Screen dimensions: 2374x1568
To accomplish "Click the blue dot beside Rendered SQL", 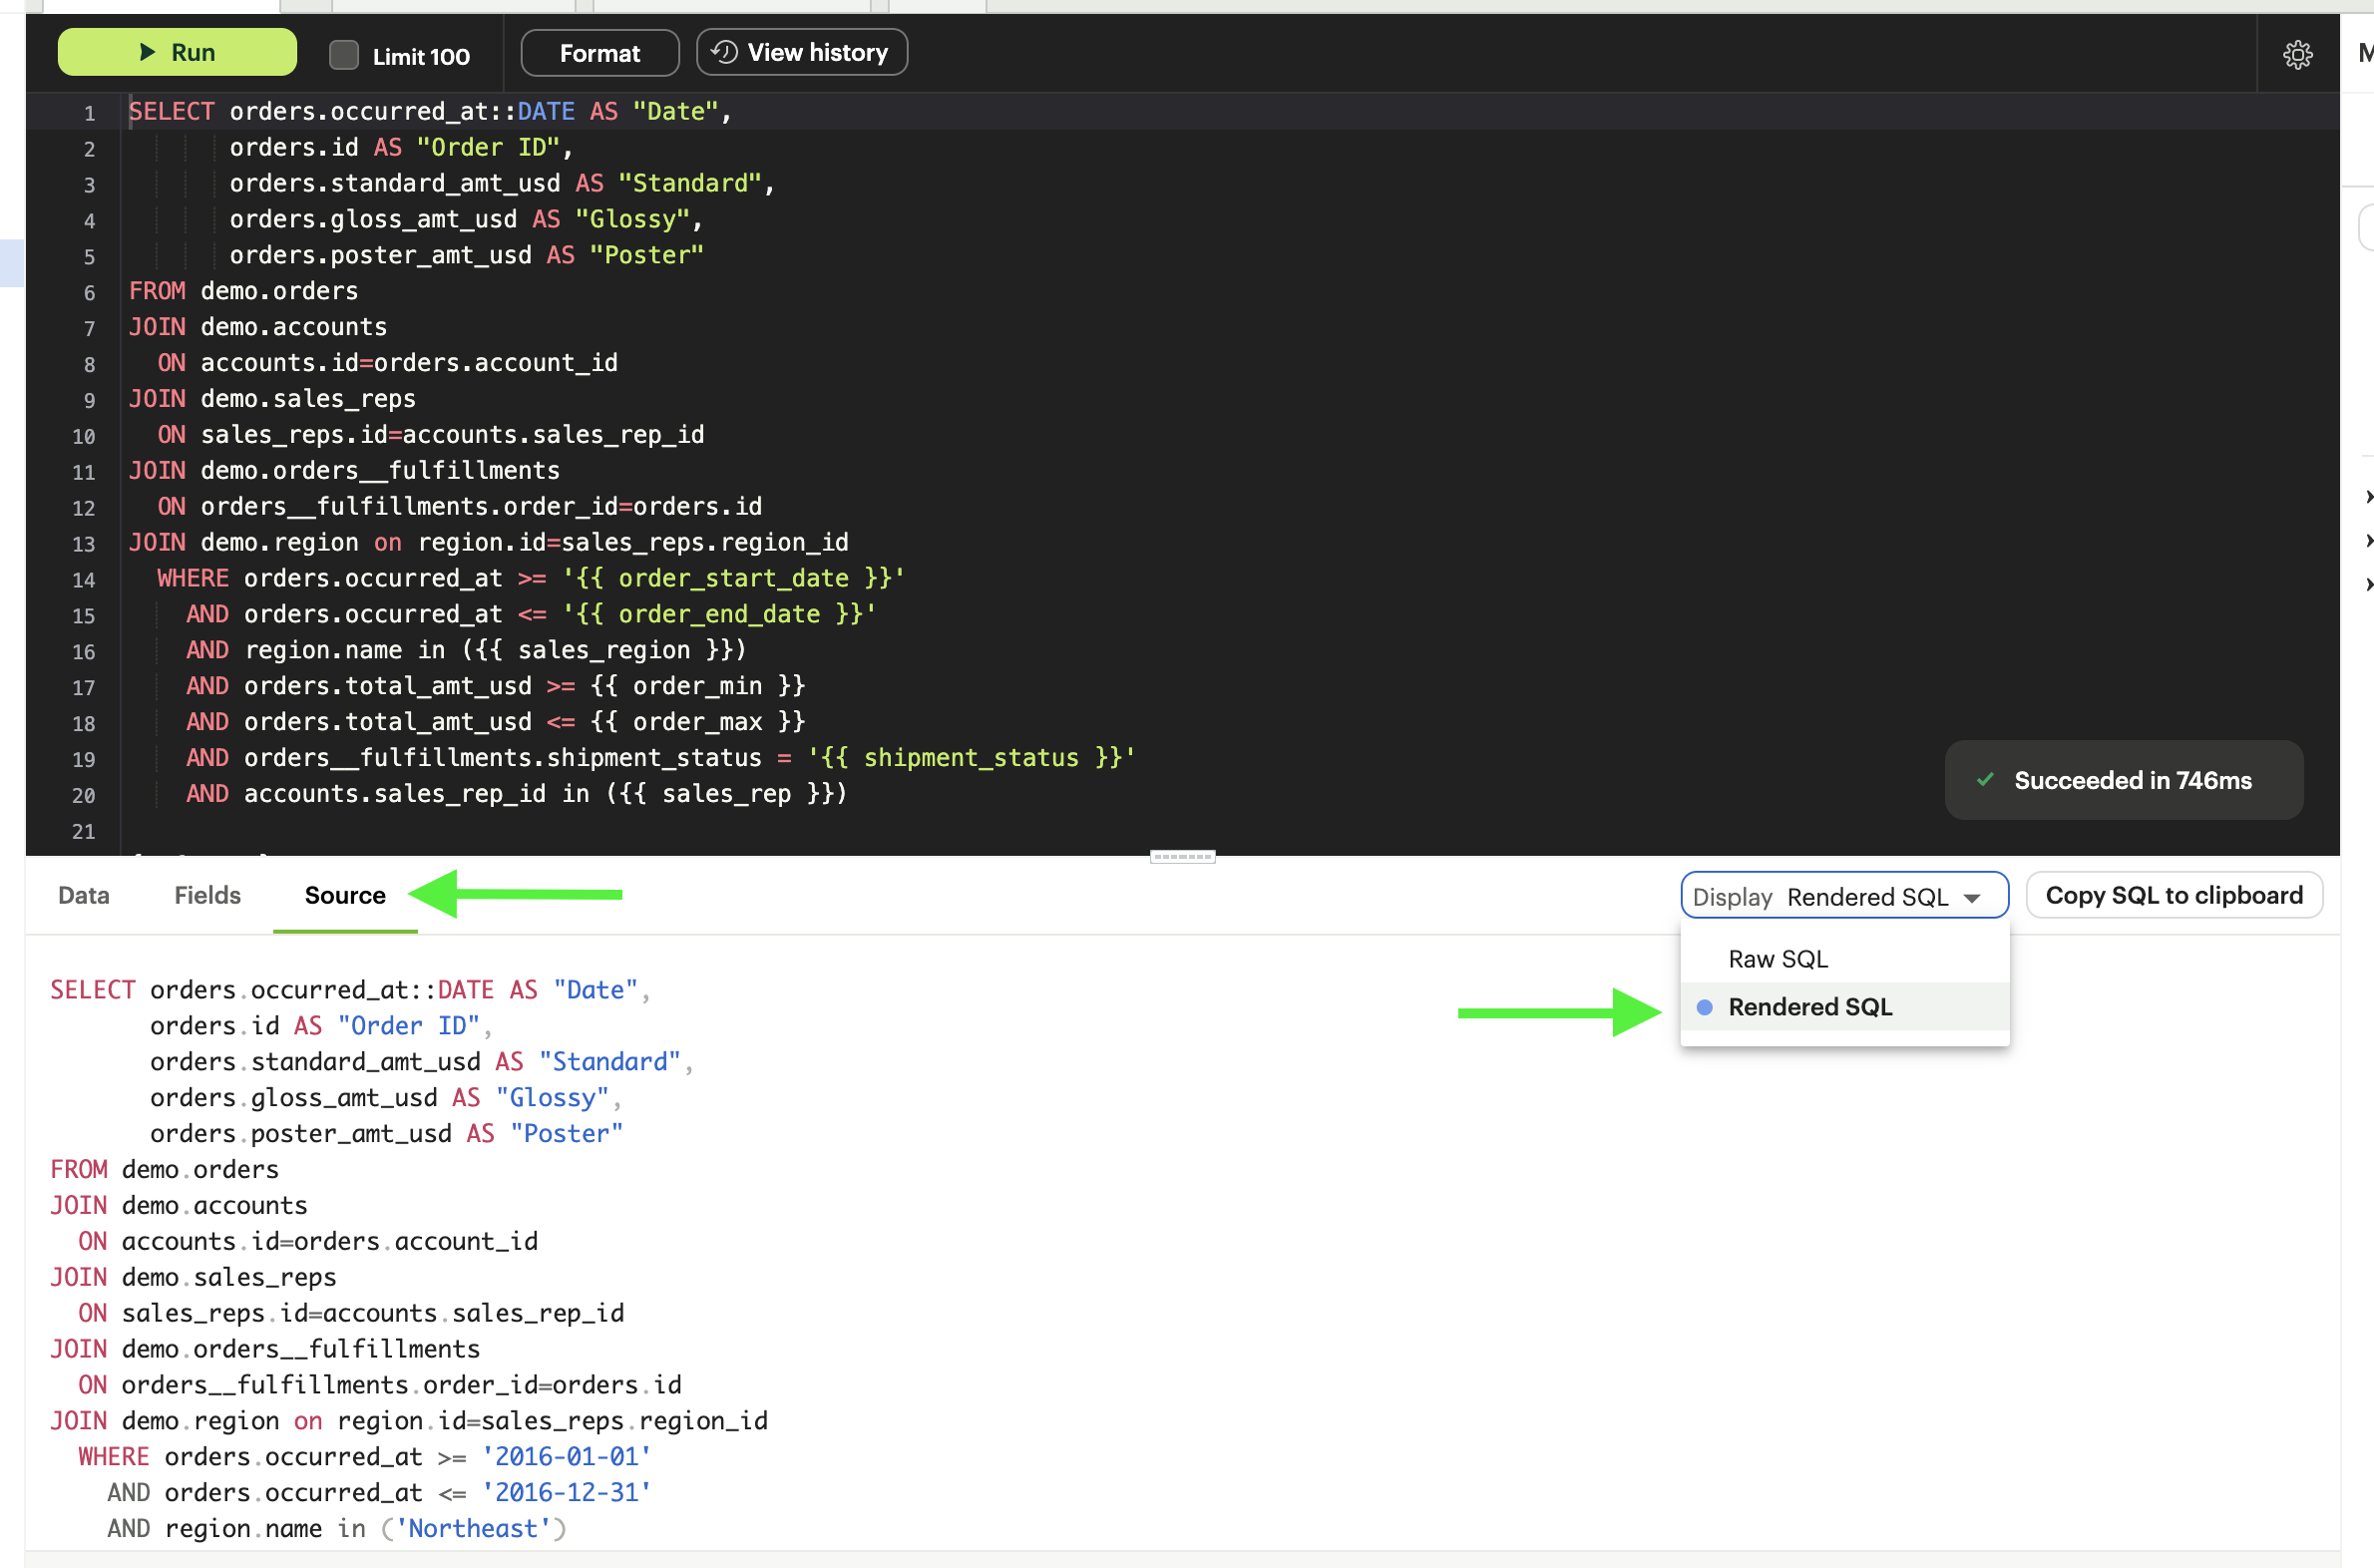I will [1704, 1007].
